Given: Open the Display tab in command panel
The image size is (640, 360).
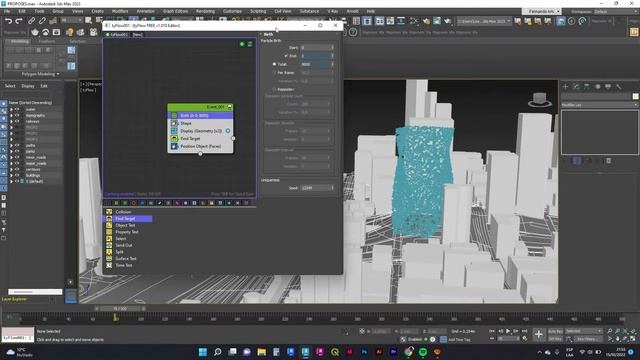Looking at the screenshot, I should [608, 87].
